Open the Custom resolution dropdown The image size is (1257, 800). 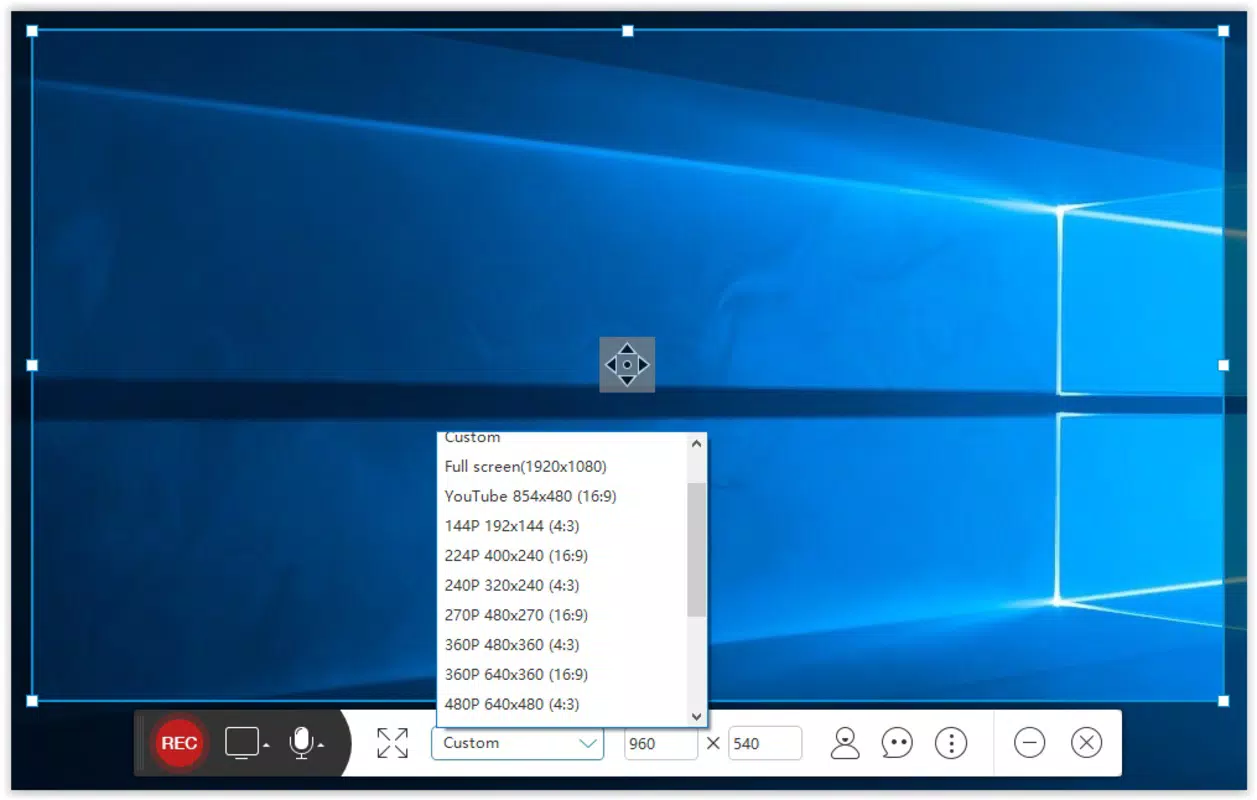pos(517,743)
